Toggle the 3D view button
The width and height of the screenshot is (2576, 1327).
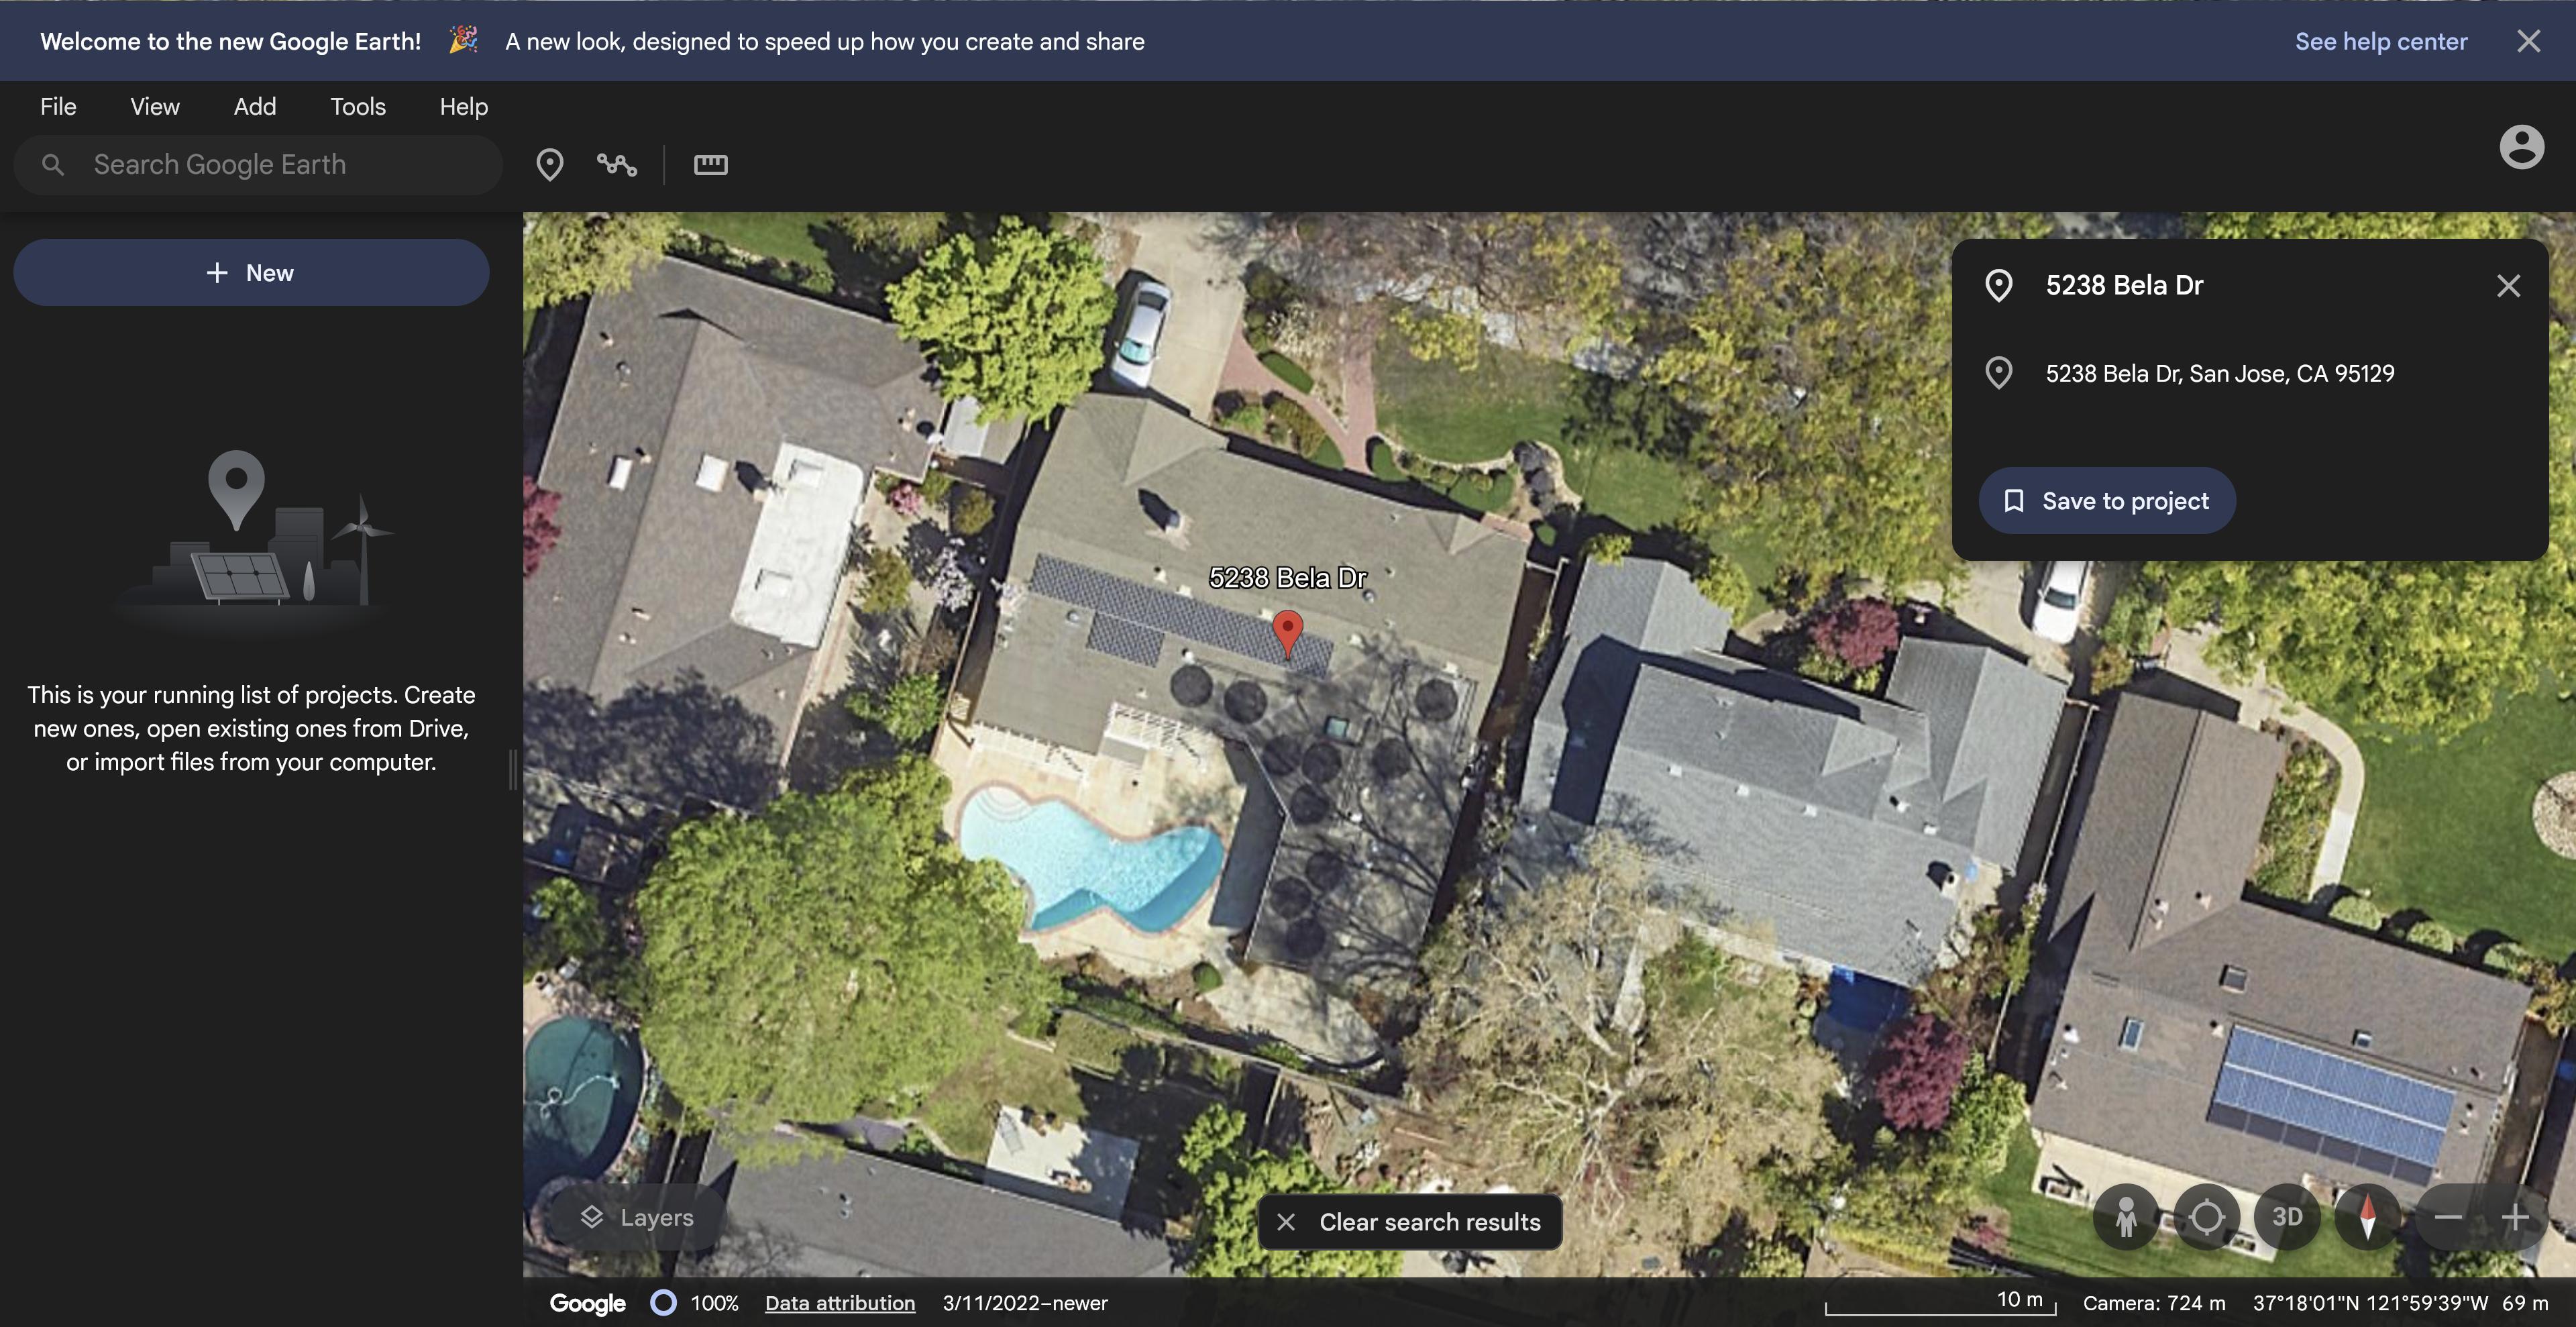tap(2287, 1217)
